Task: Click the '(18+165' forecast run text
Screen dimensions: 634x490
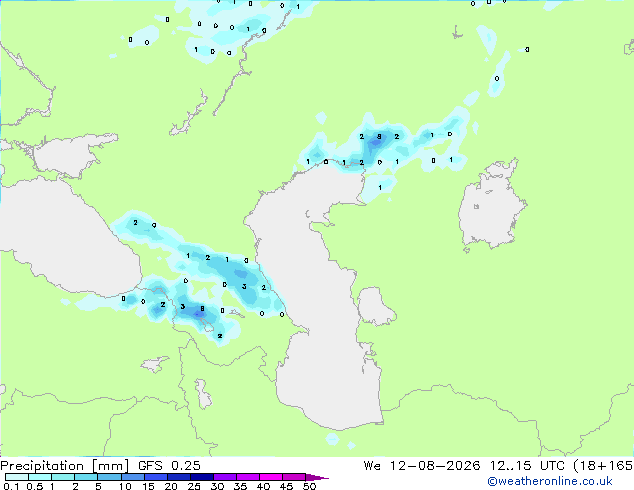Action: (x=604, y=466)
